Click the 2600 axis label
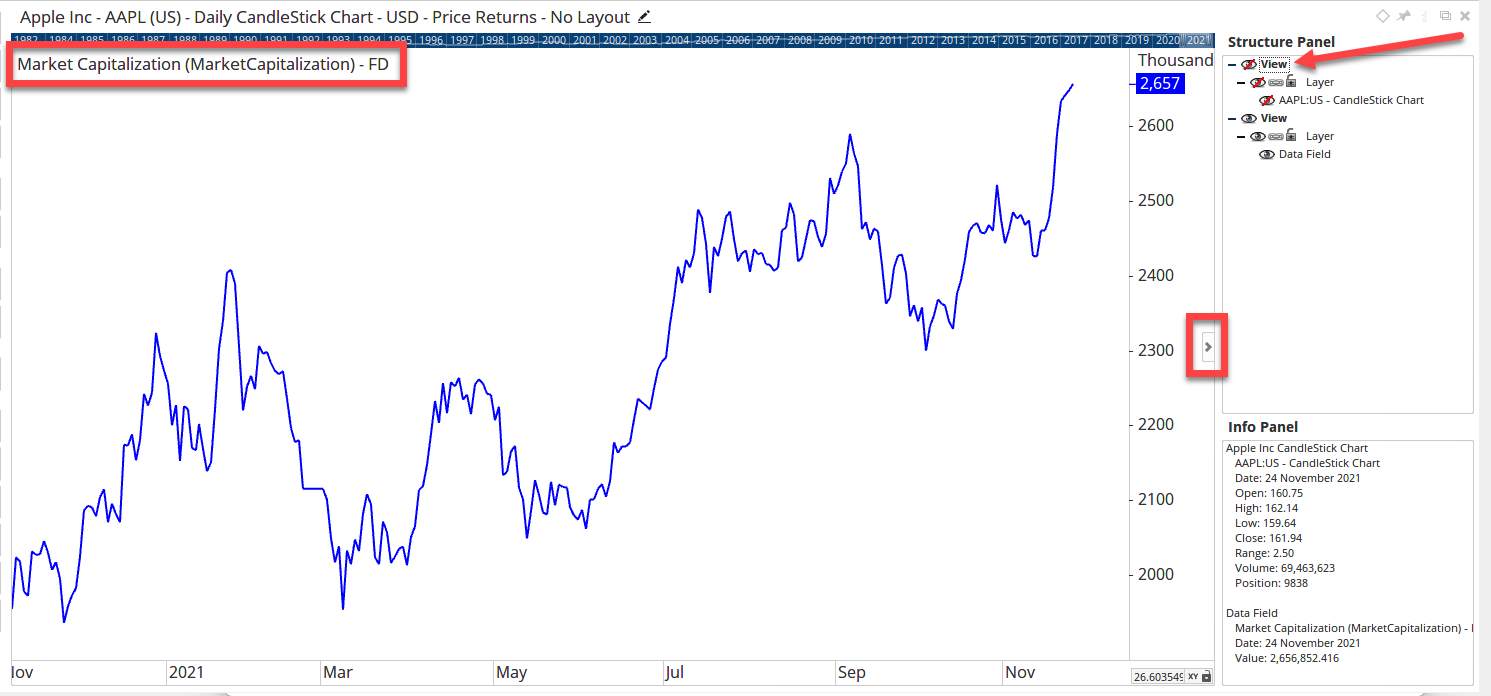 point(1158,125)
